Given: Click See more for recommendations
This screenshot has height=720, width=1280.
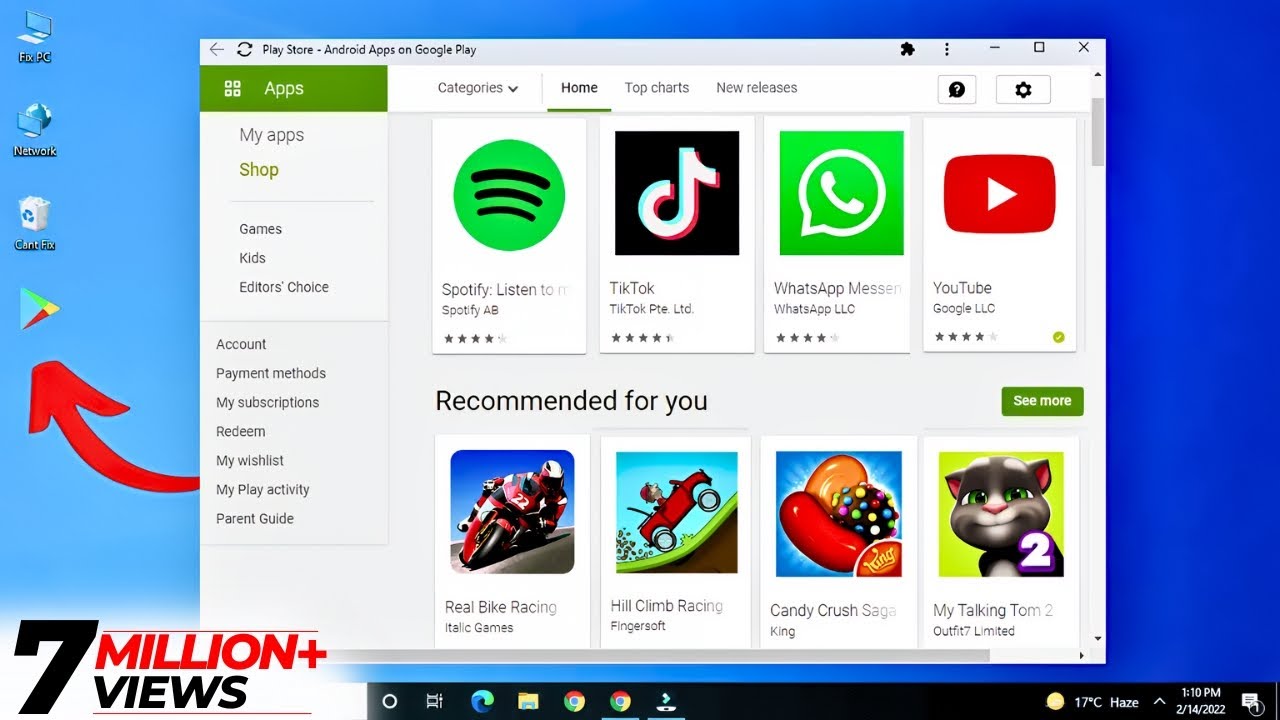Looking at the screenshot, I should tap(1042, 401).
